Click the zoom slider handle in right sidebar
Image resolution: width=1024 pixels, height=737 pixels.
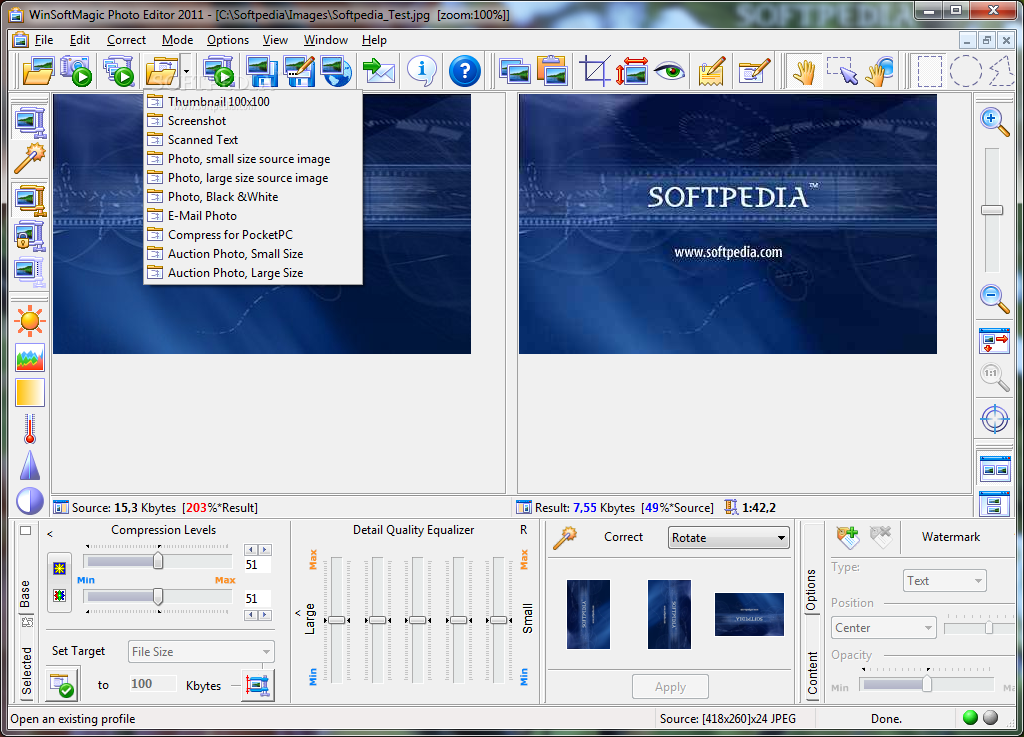coord(992,210)
